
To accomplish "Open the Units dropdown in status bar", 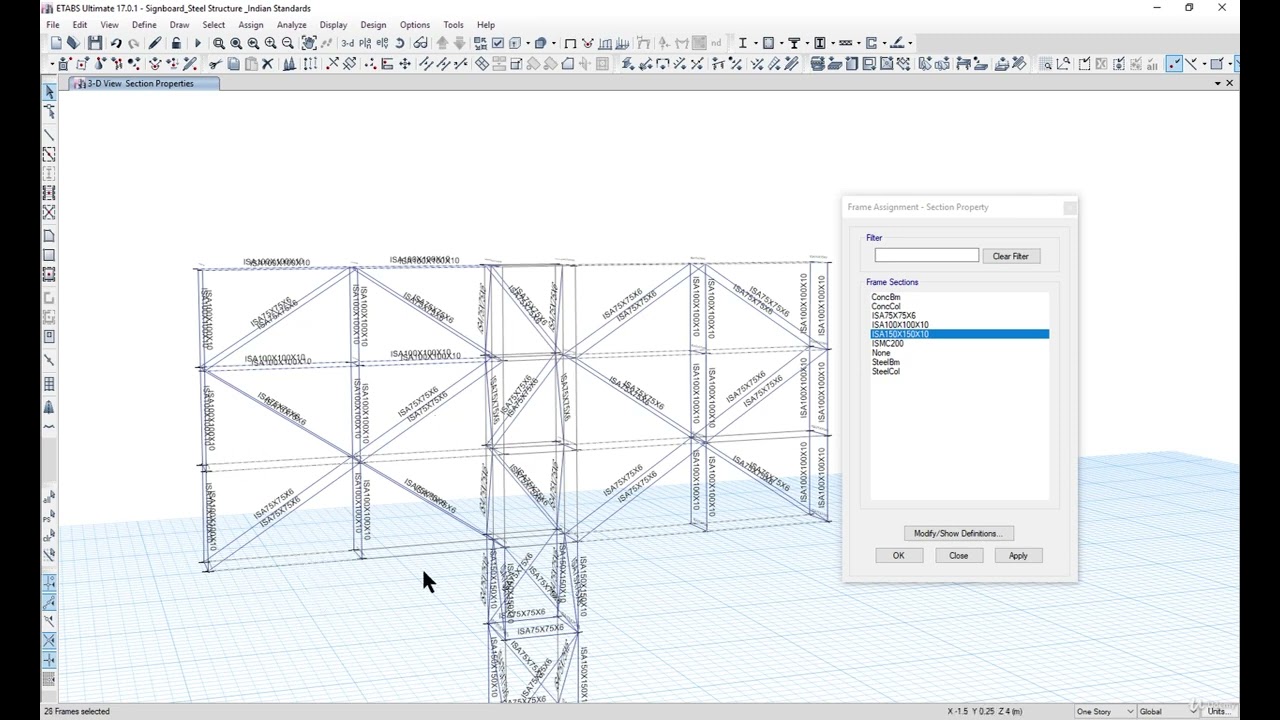I will pyautogui.click(x=1219, y=711).
